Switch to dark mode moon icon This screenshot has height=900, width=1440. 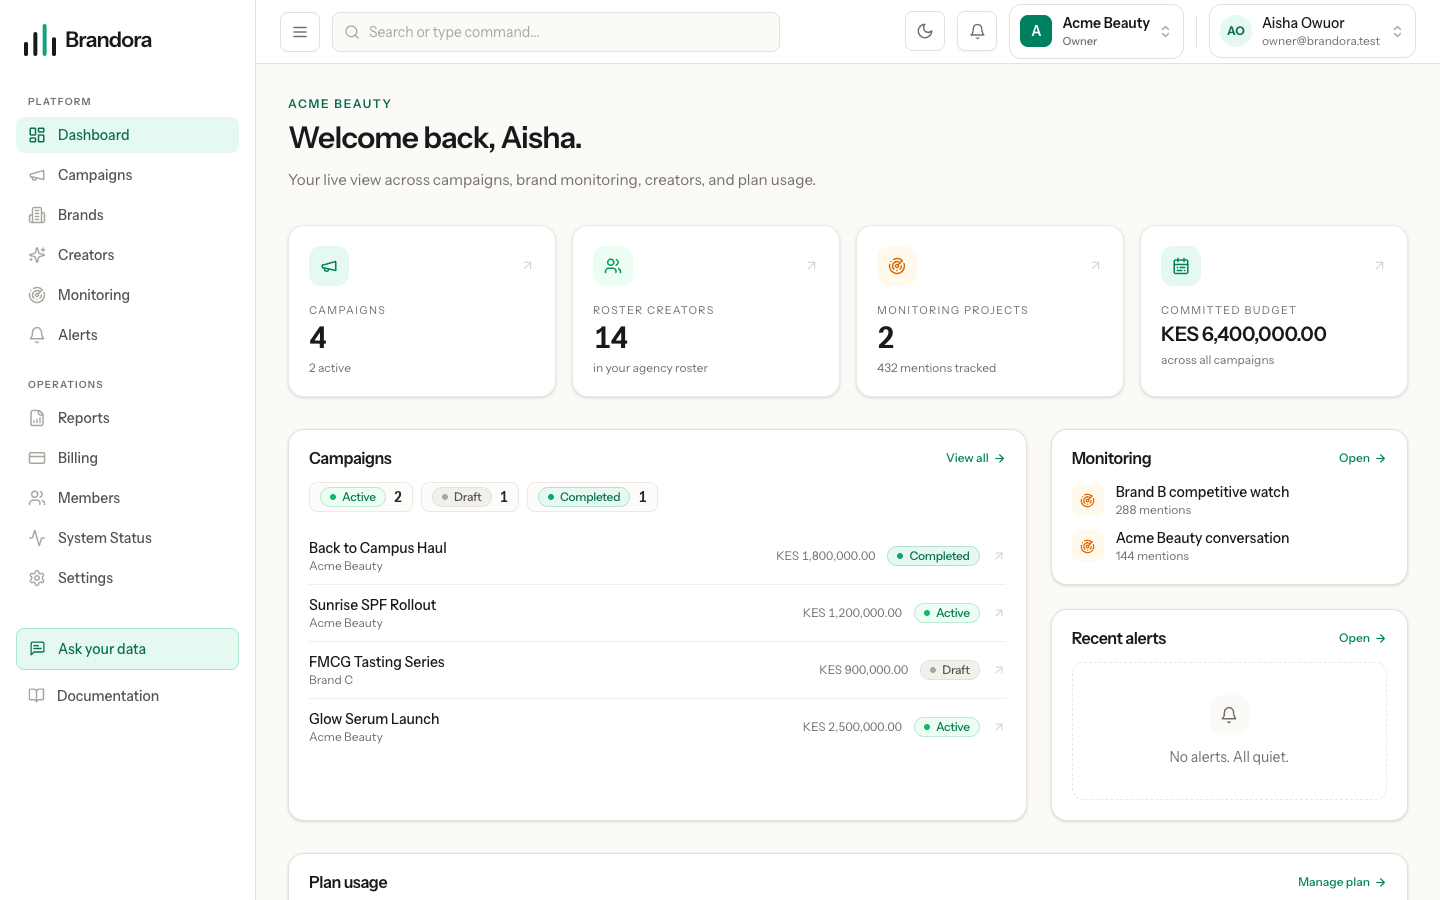[x=925, y=32]
